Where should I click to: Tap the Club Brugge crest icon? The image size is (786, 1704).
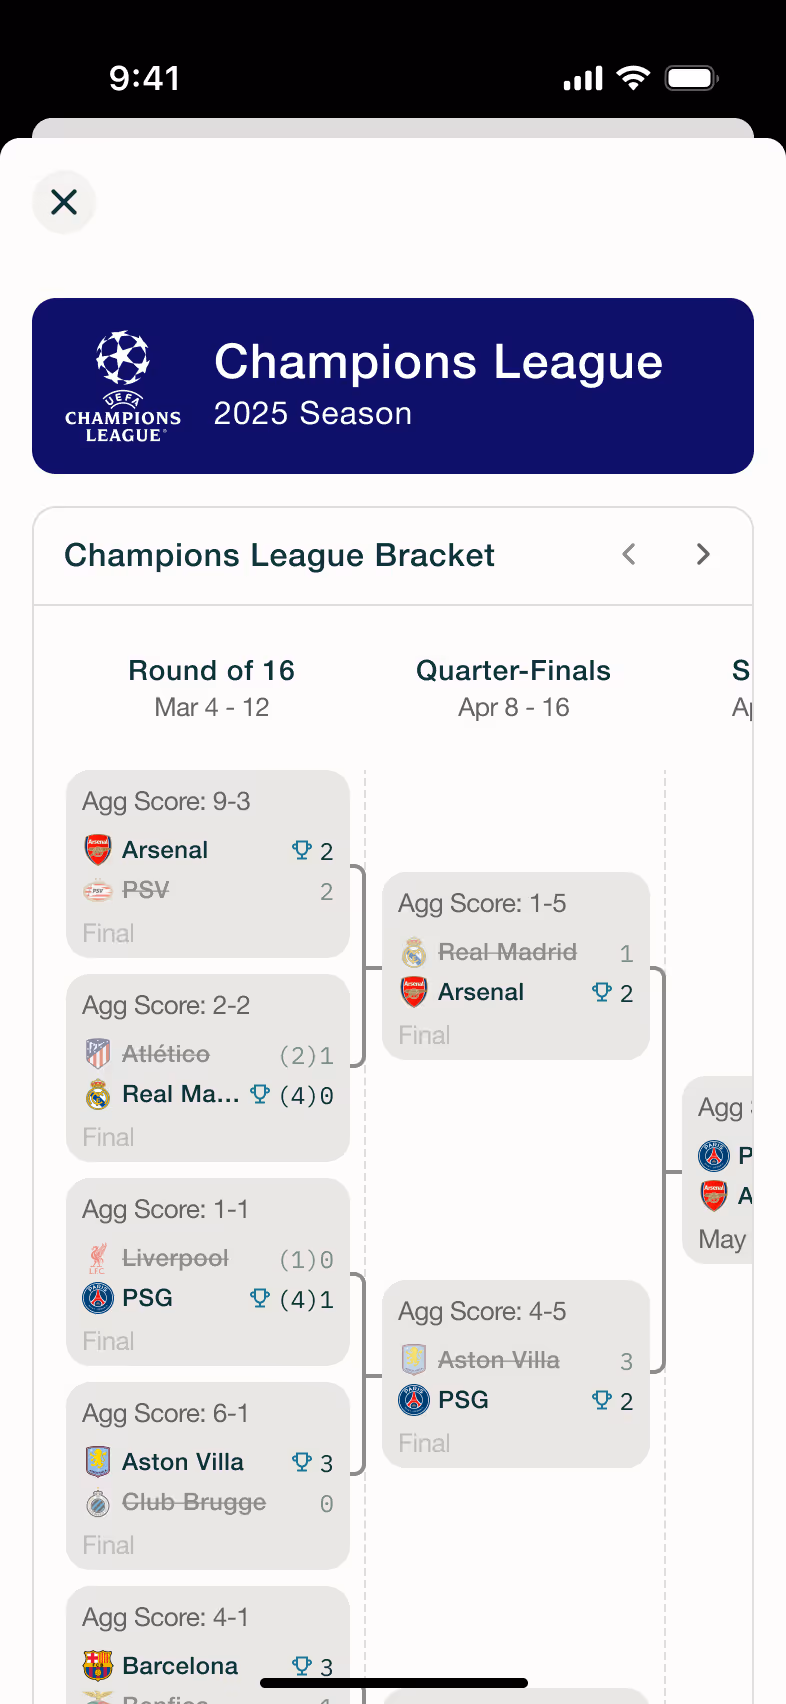[x=98, y=1502]
